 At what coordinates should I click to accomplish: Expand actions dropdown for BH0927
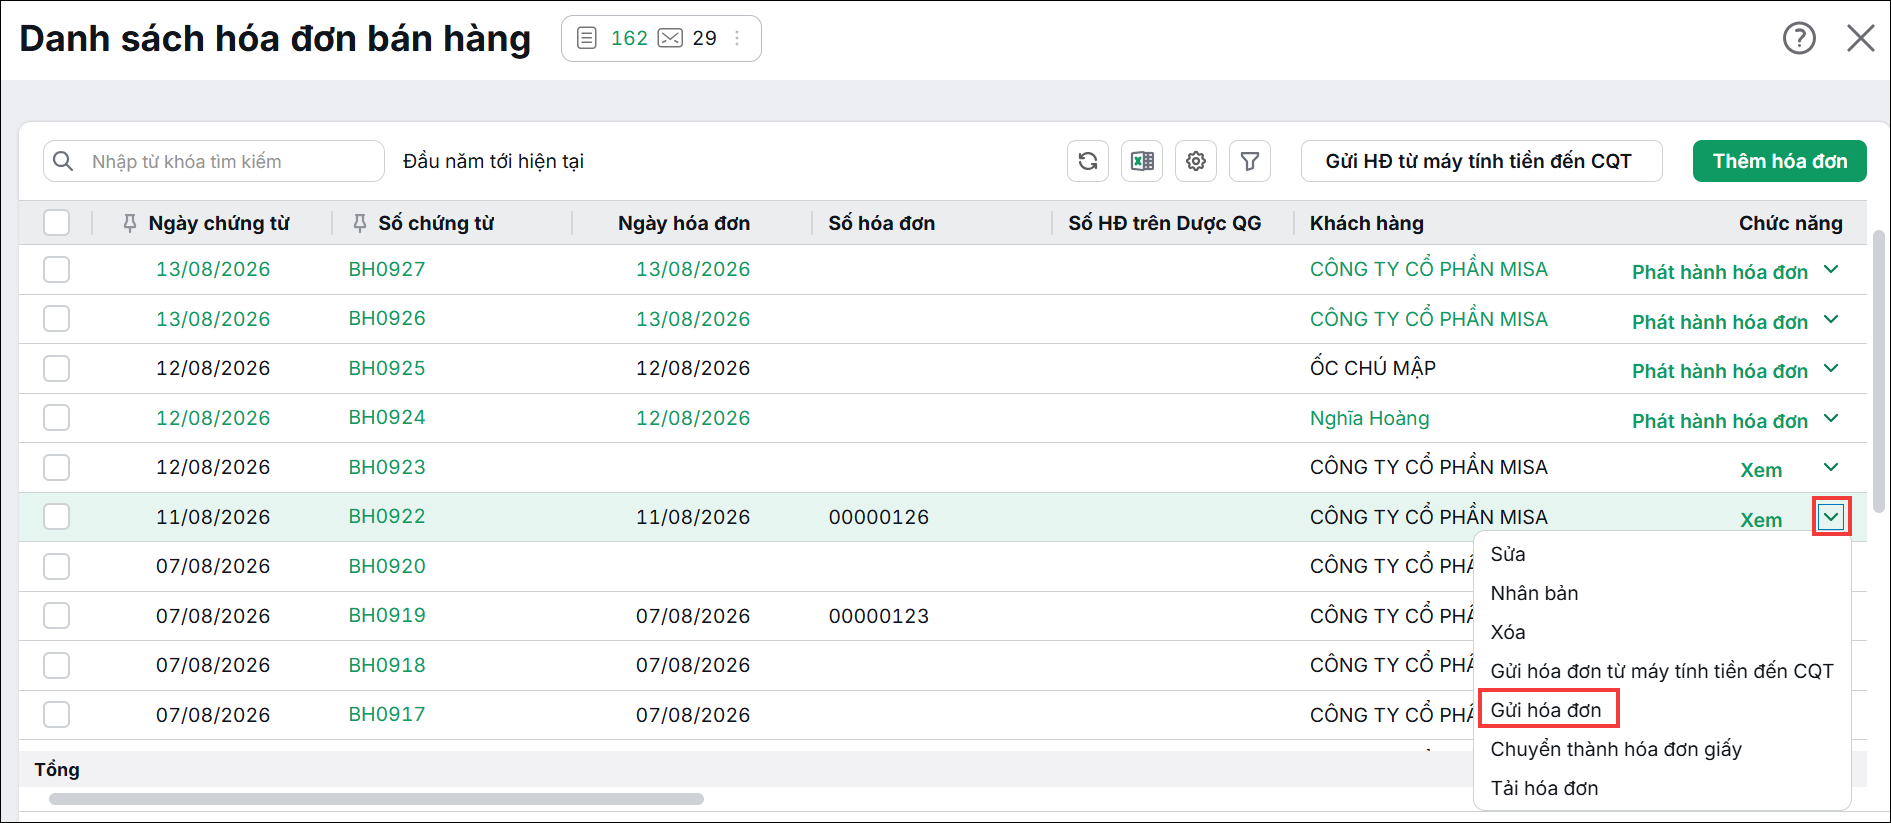click(1831, 269)
